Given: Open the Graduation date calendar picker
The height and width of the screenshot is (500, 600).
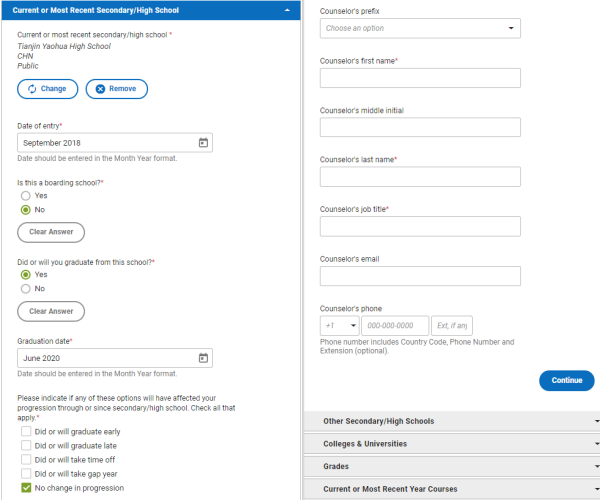Looking at the screenshot, I should 203,358.
